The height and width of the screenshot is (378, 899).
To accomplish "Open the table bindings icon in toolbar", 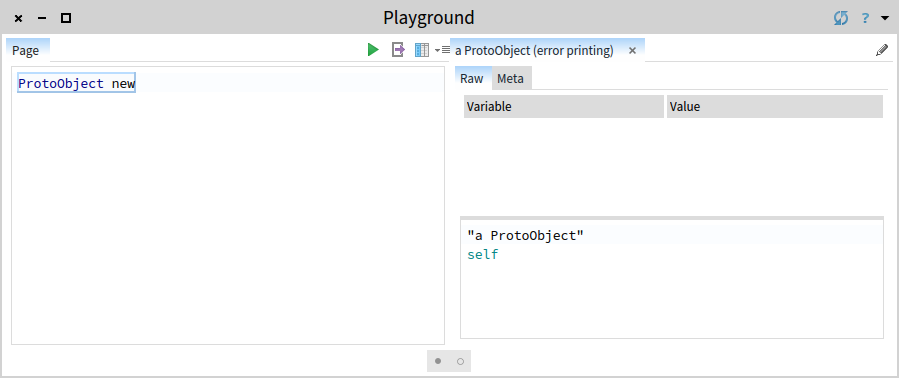I will 422,50.
